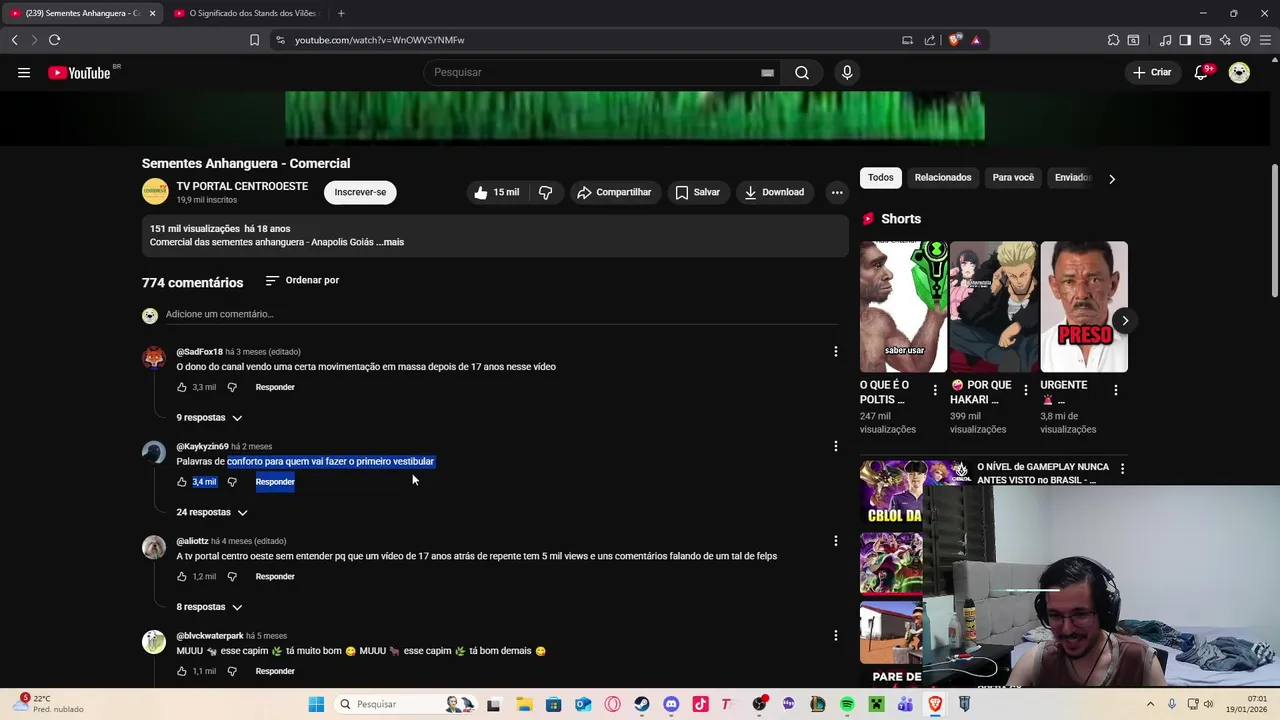Viewport: 1280px width, 720px height.
Task: Click the Salvar button
Action: (x=697, y=192)
